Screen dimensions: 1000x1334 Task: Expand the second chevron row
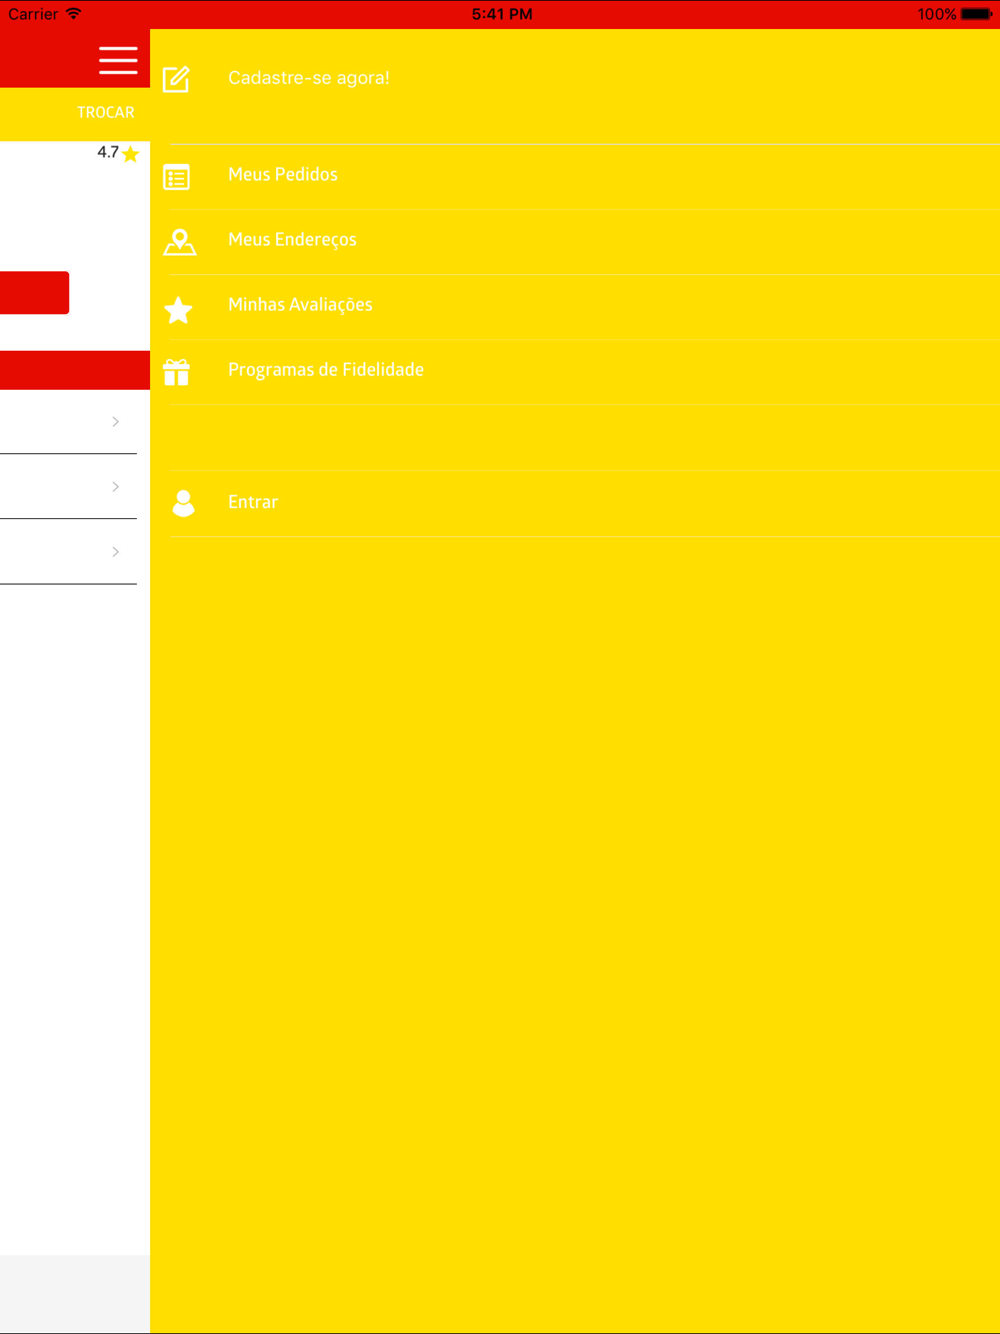point(68,486)
